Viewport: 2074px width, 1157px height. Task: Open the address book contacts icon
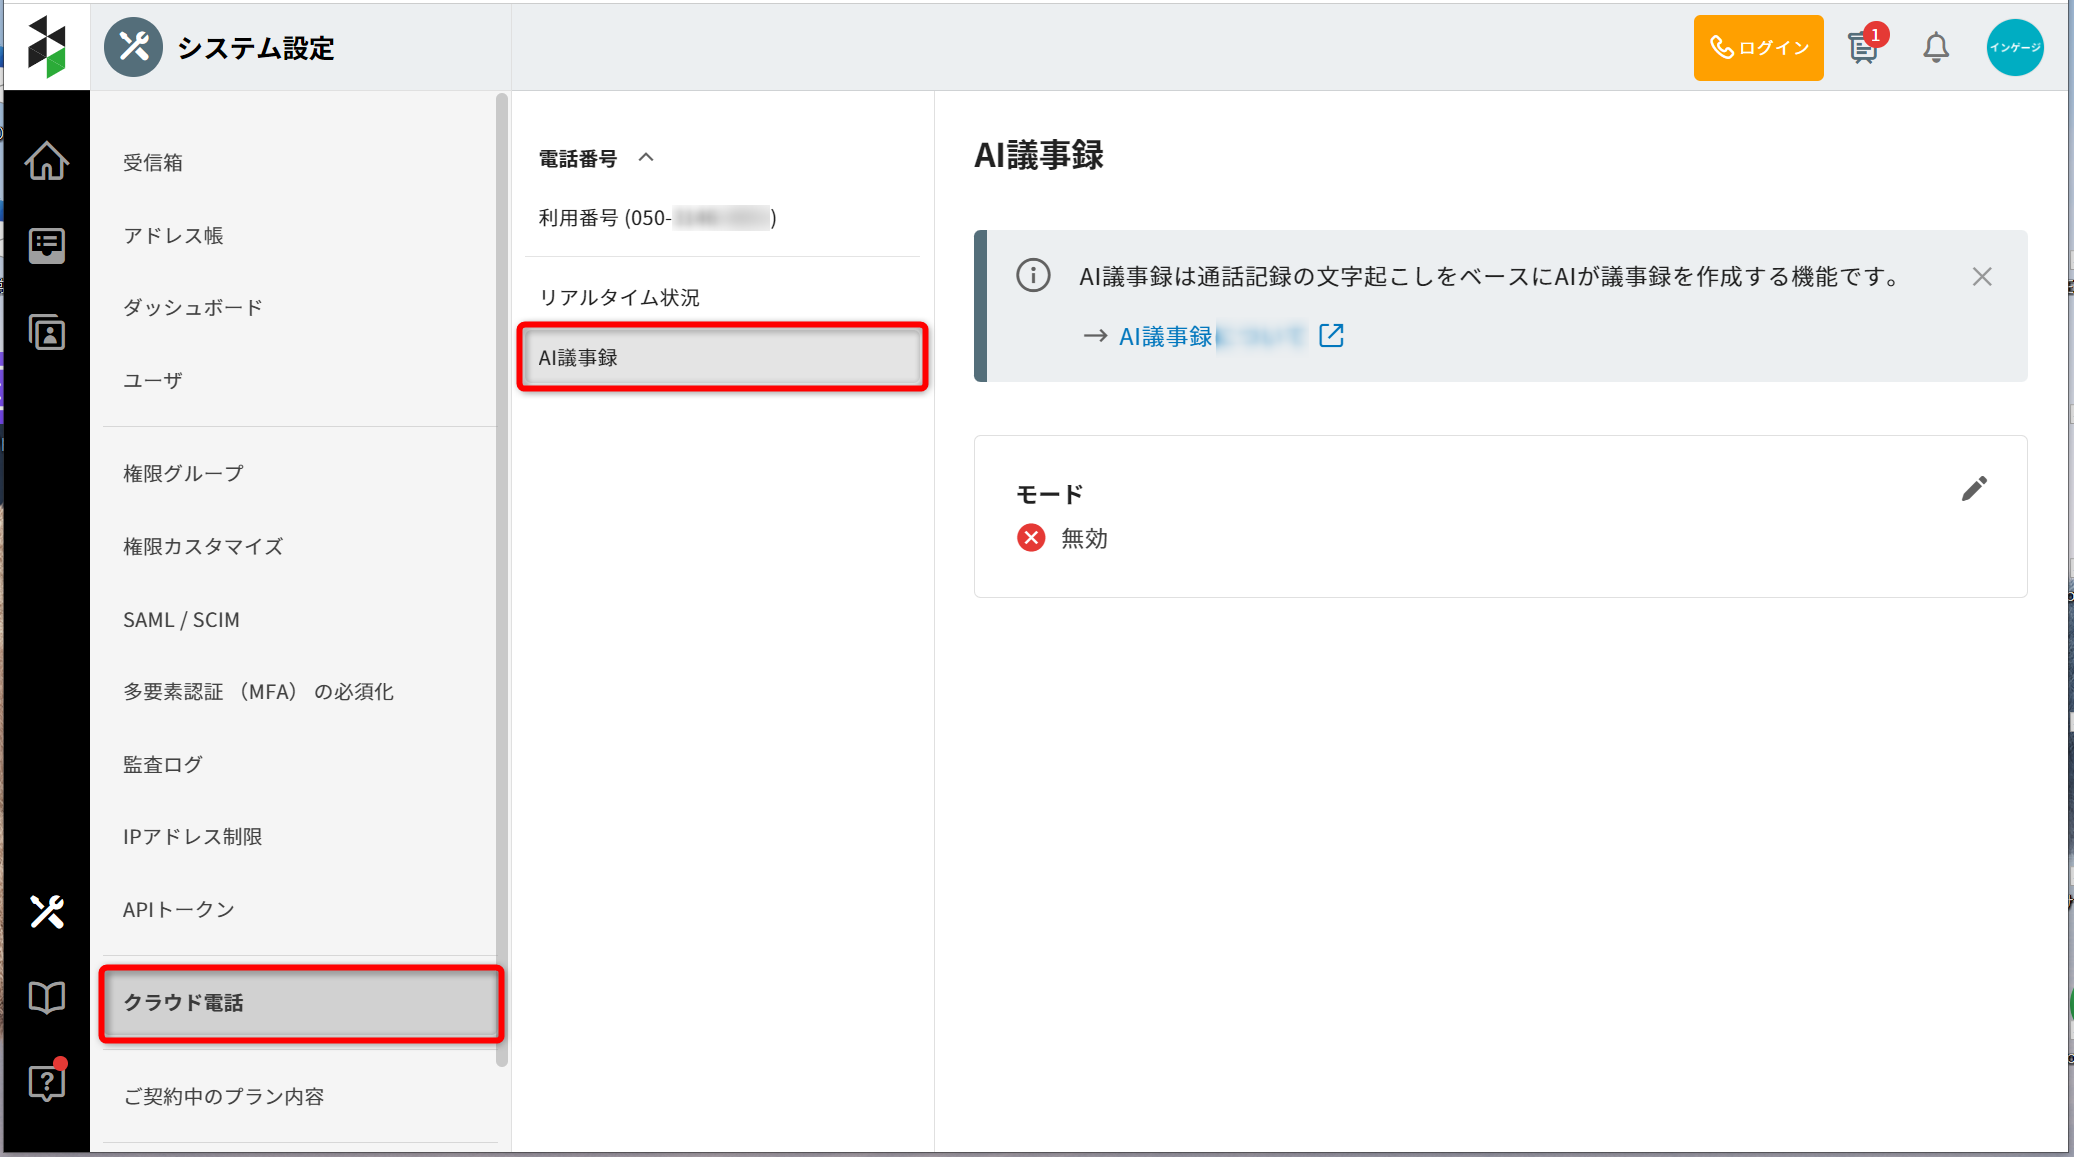(x=47, y=332)
